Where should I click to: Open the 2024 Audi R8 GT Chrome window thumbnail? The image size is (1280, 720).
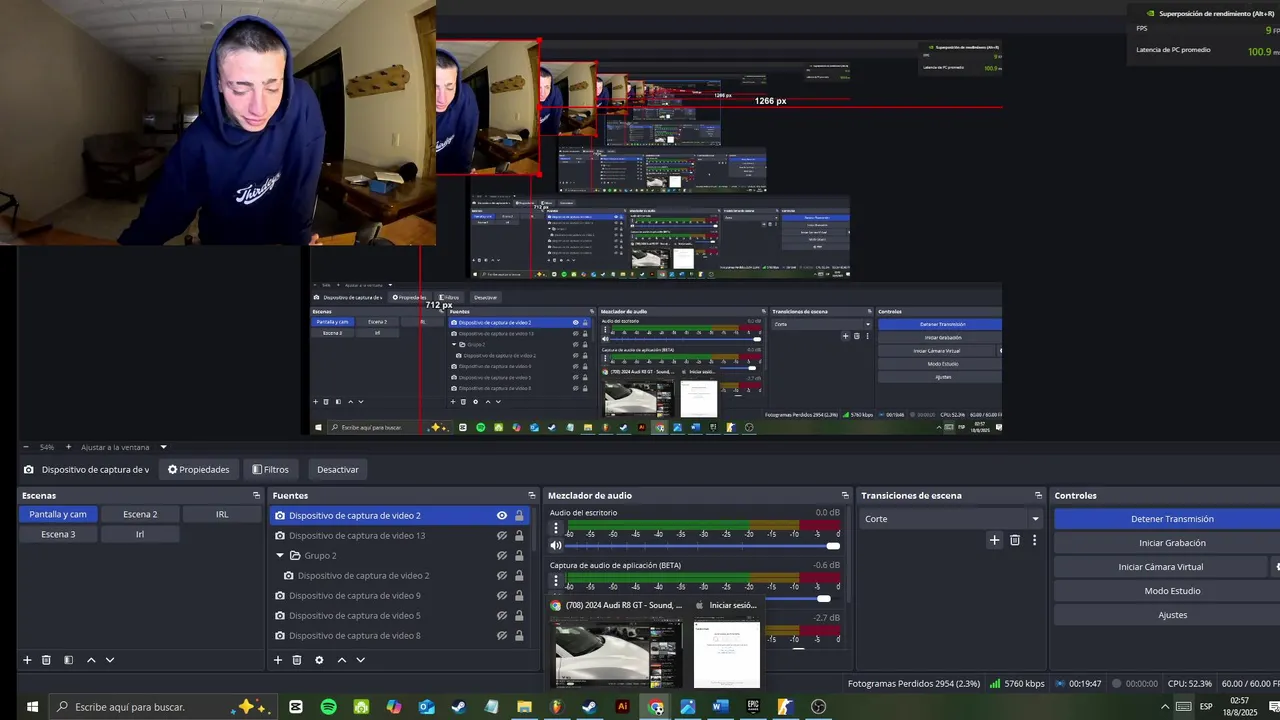617,652
